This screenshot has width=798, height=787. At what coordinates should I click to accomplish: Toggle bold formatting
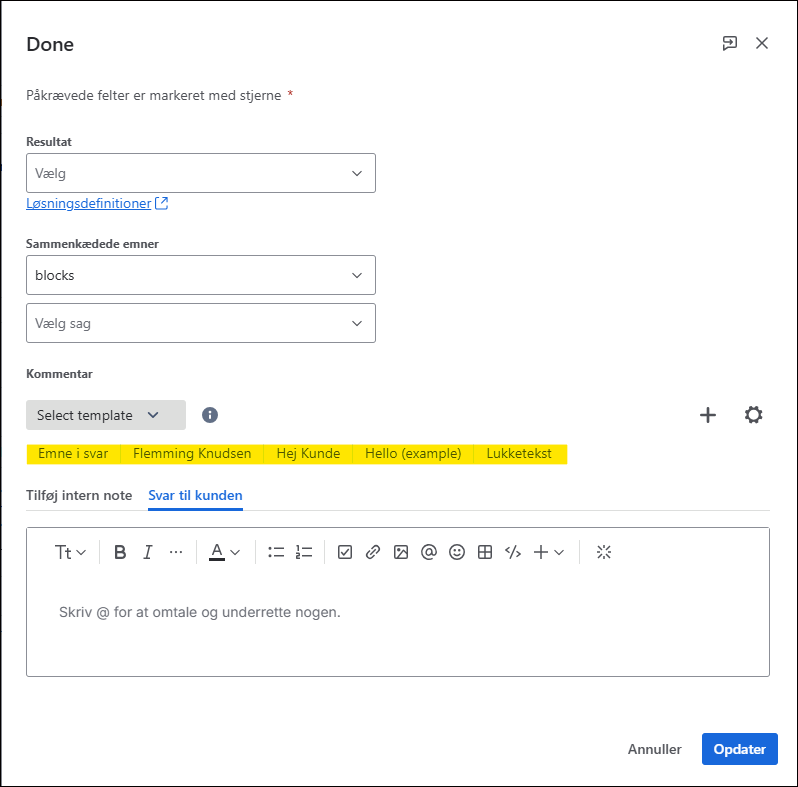point(120,552)
